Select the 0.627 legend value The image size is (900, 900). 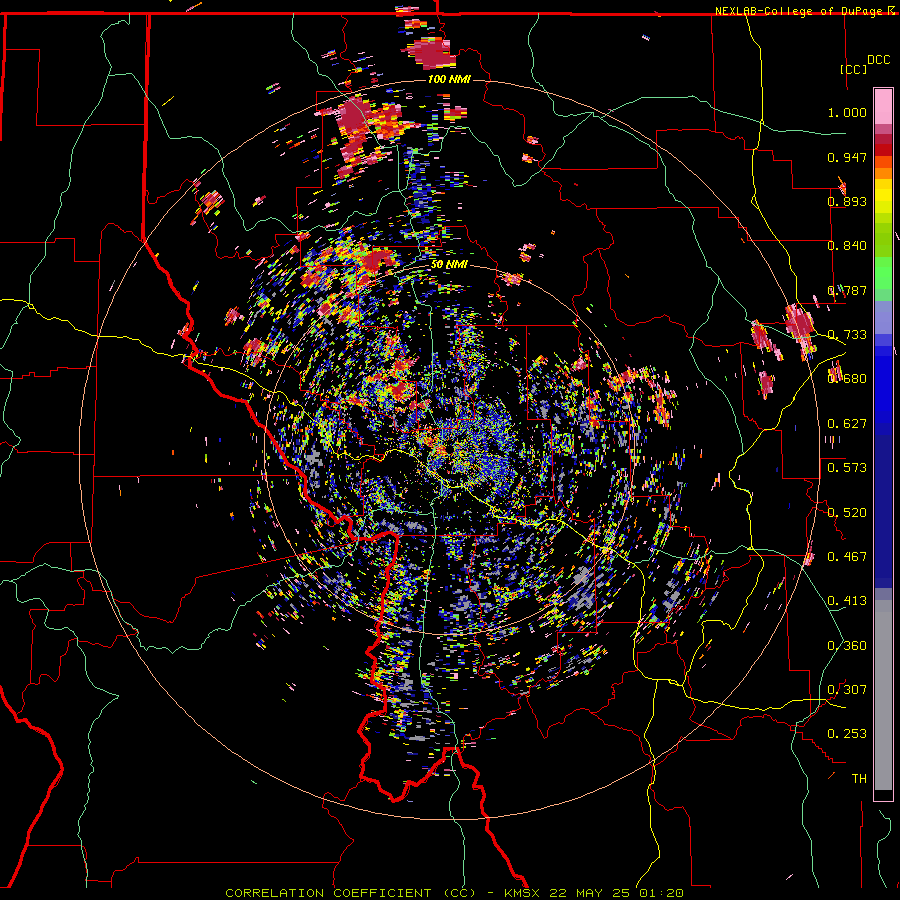[847, 424]
